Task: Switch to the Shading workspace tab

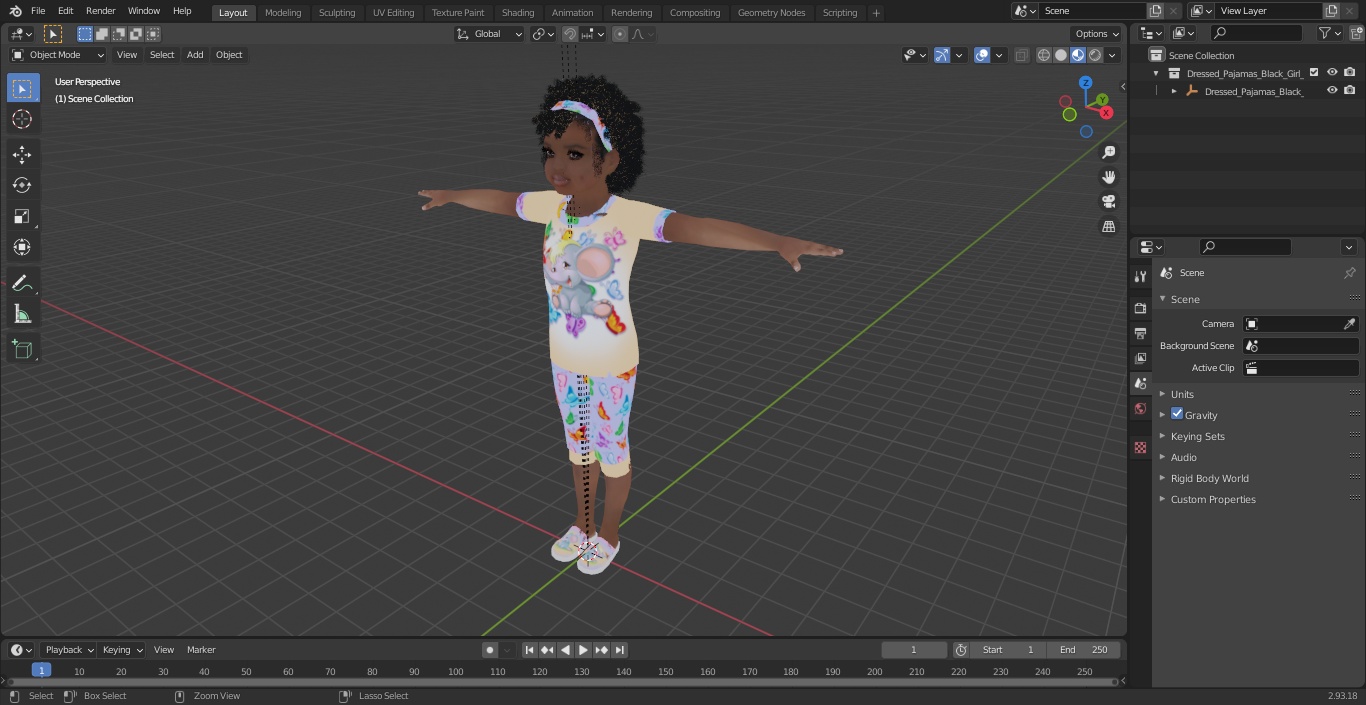Action: click(518, 12)
